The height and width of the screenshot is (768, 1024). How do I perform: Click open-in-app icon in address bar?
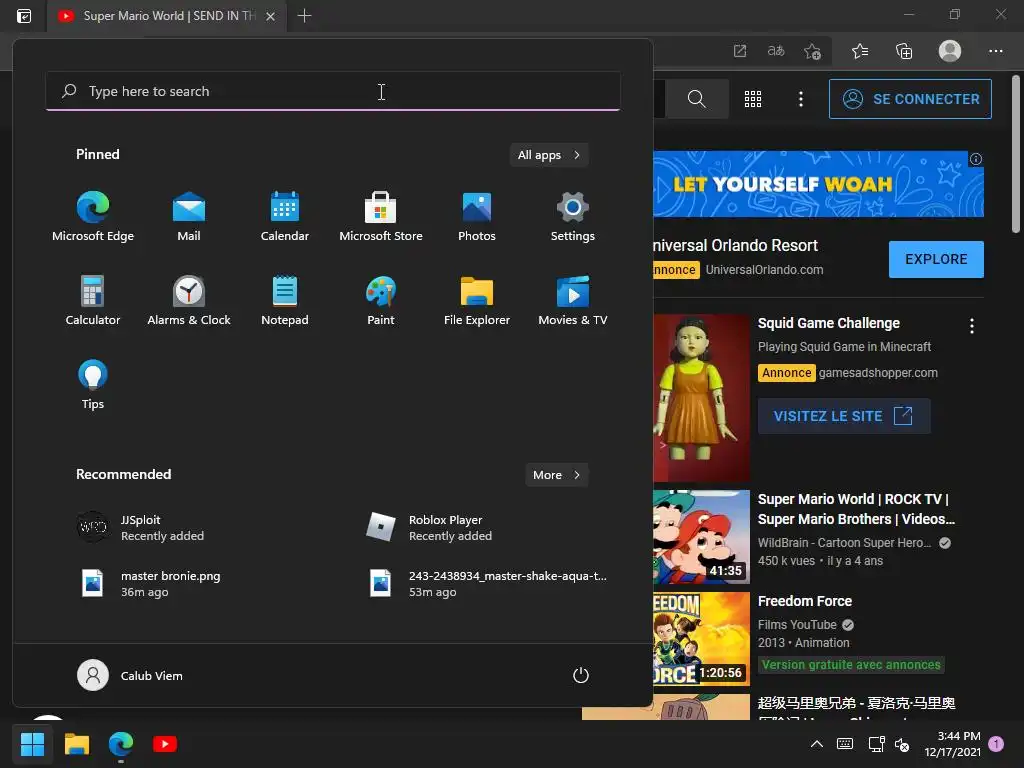pos(740,51)
